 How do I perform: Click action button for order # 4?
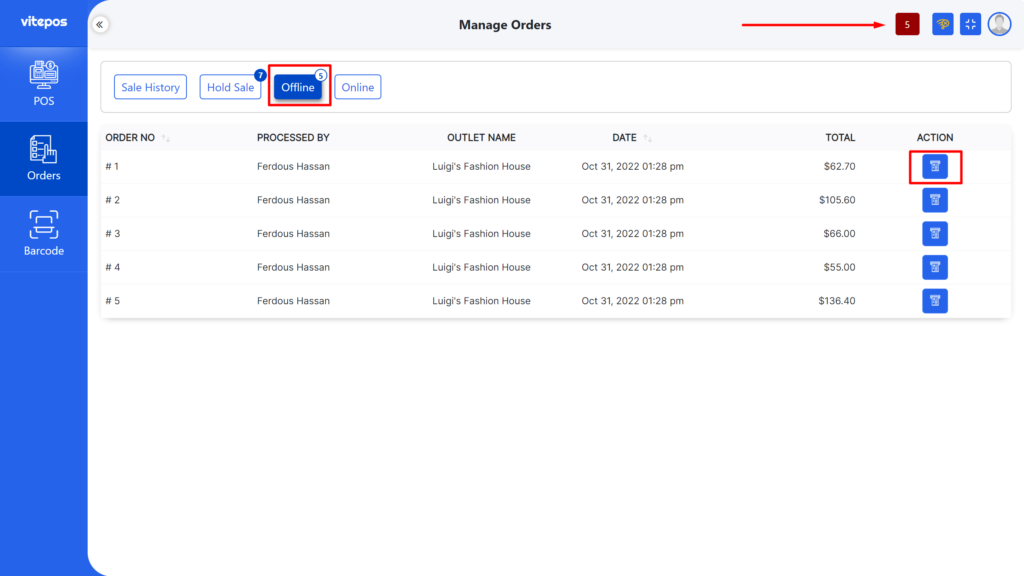(935, 267)
